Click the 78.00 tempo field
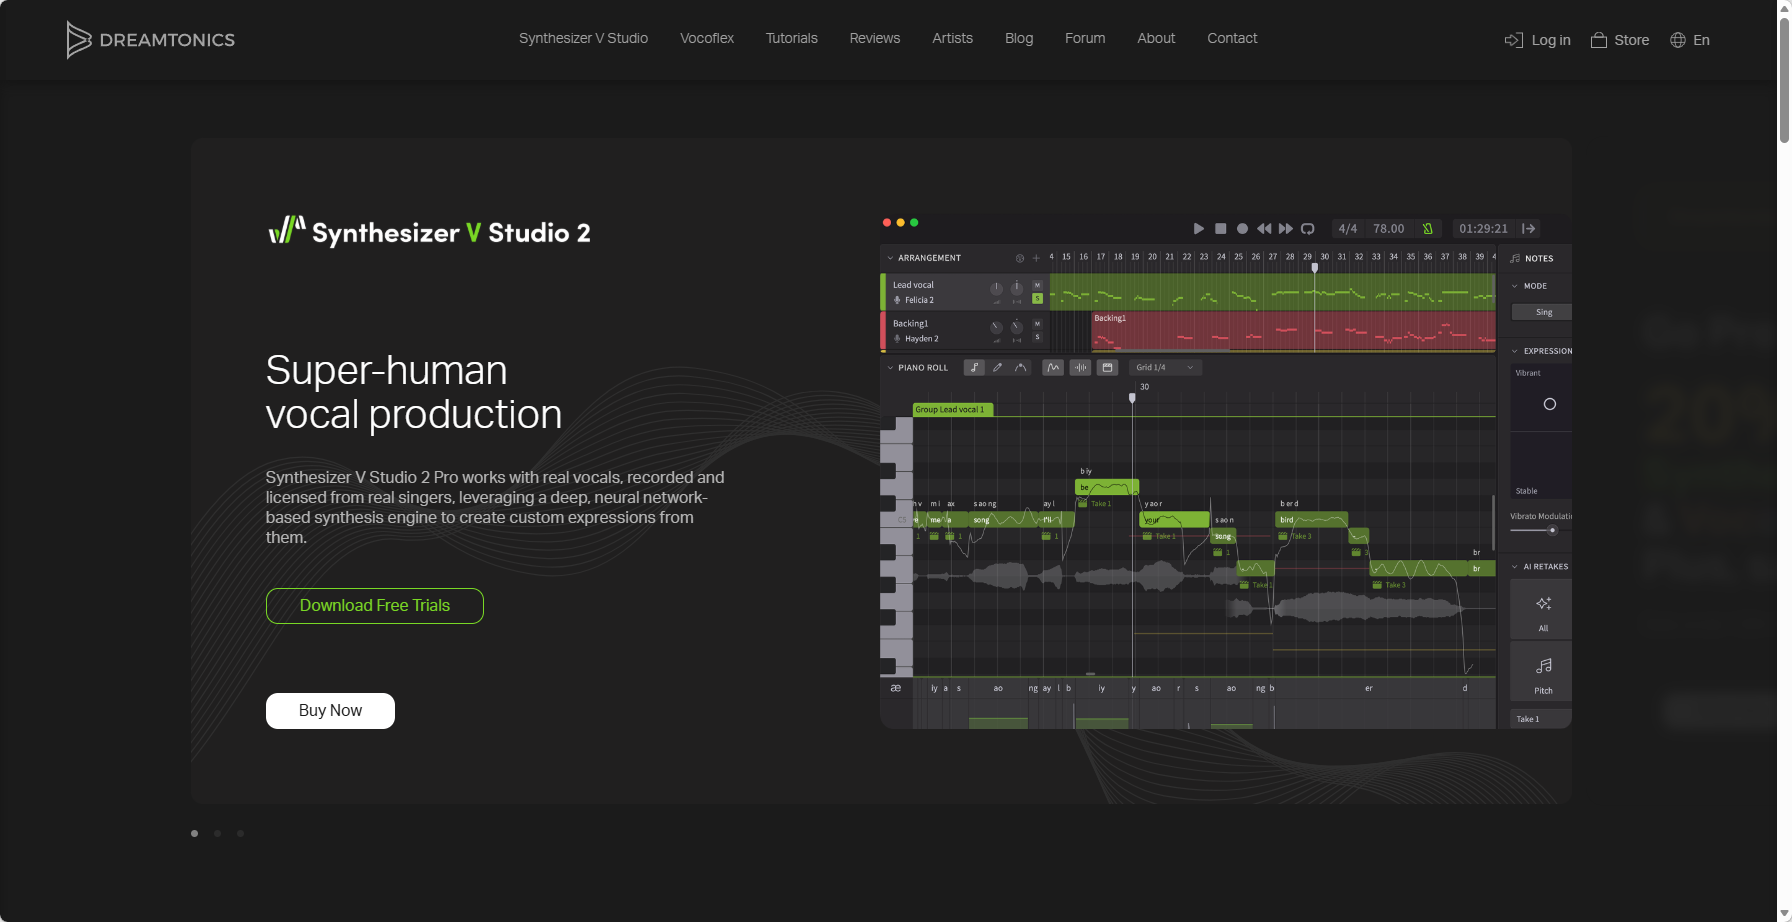The height and width of the screenshot is (922, 1792). click(x=1388, y=229)
